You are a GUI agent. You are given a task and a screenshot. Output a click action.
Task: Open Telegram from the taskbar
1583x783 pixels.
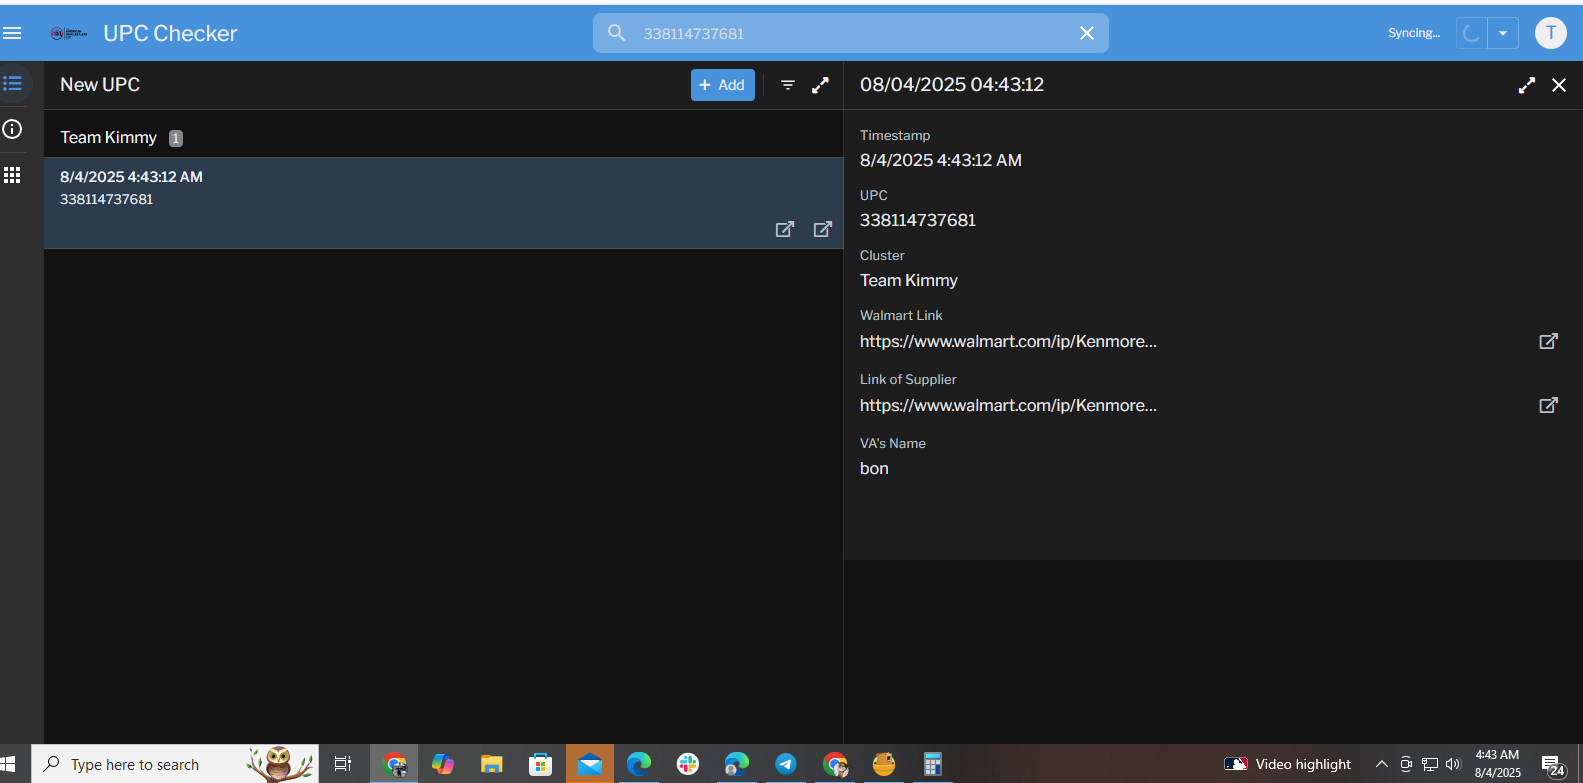point(786,764)
